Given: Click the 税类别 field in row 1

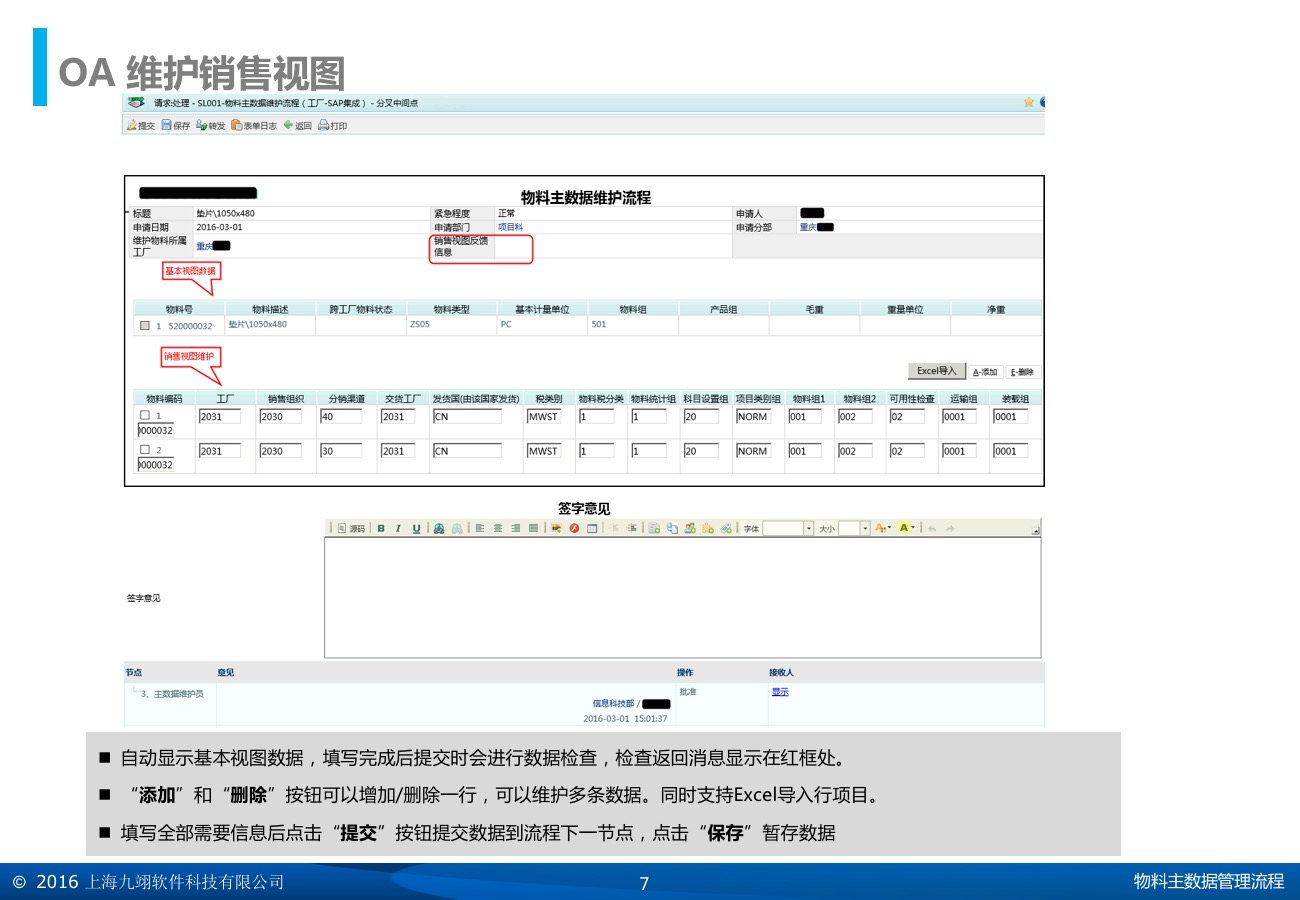Looking at the screenshot, I should point(543,416).
